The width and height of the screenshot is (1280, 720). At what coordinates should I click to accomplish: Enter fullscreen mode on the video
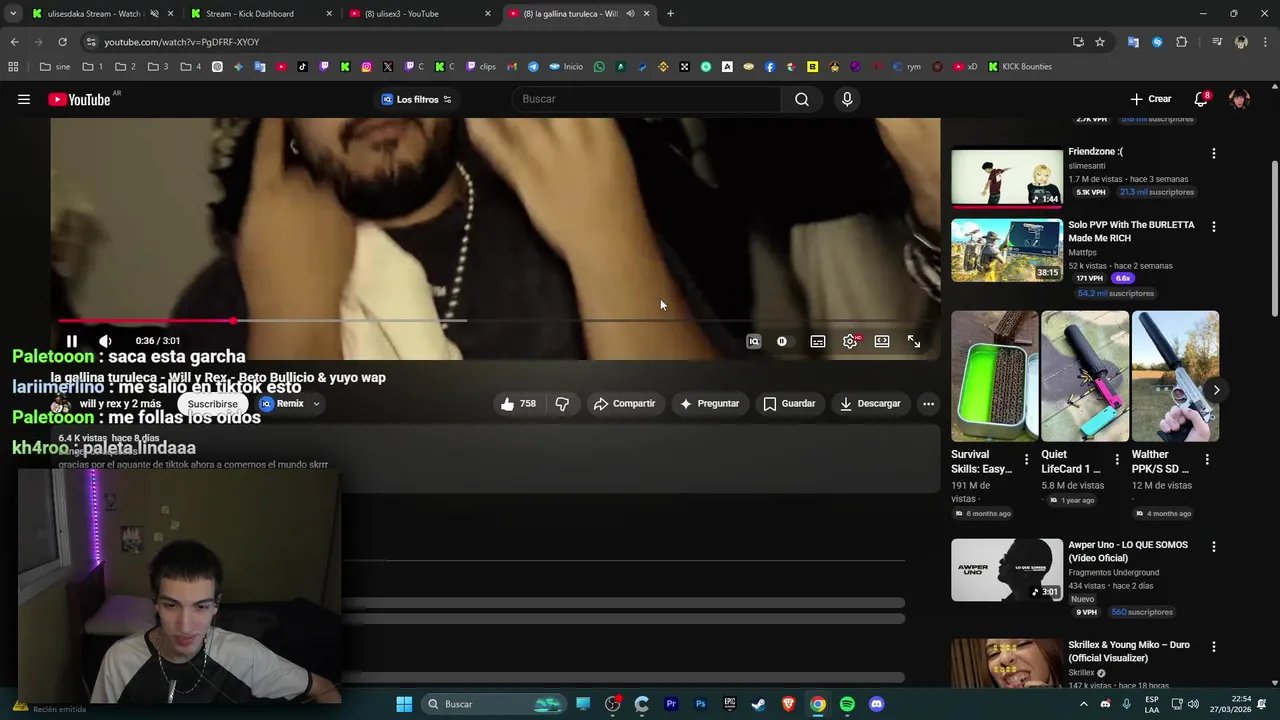914,341
